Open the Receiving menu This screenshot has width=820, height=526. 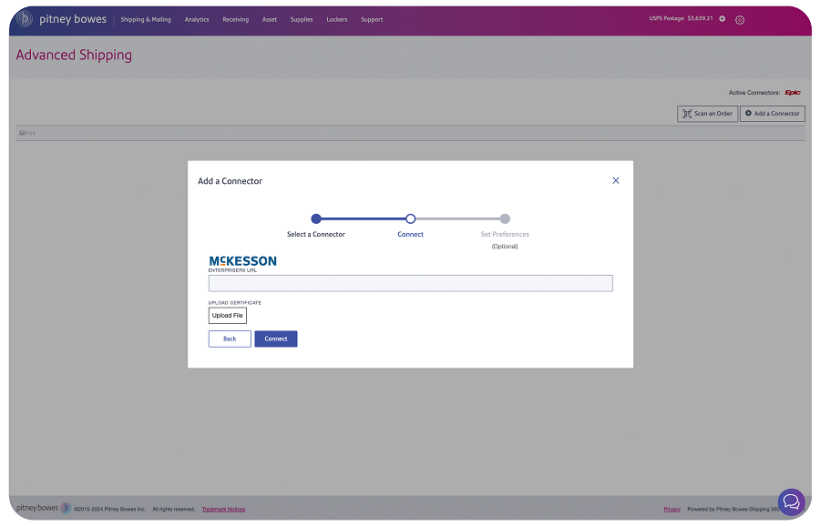click(x=236, y=20)
